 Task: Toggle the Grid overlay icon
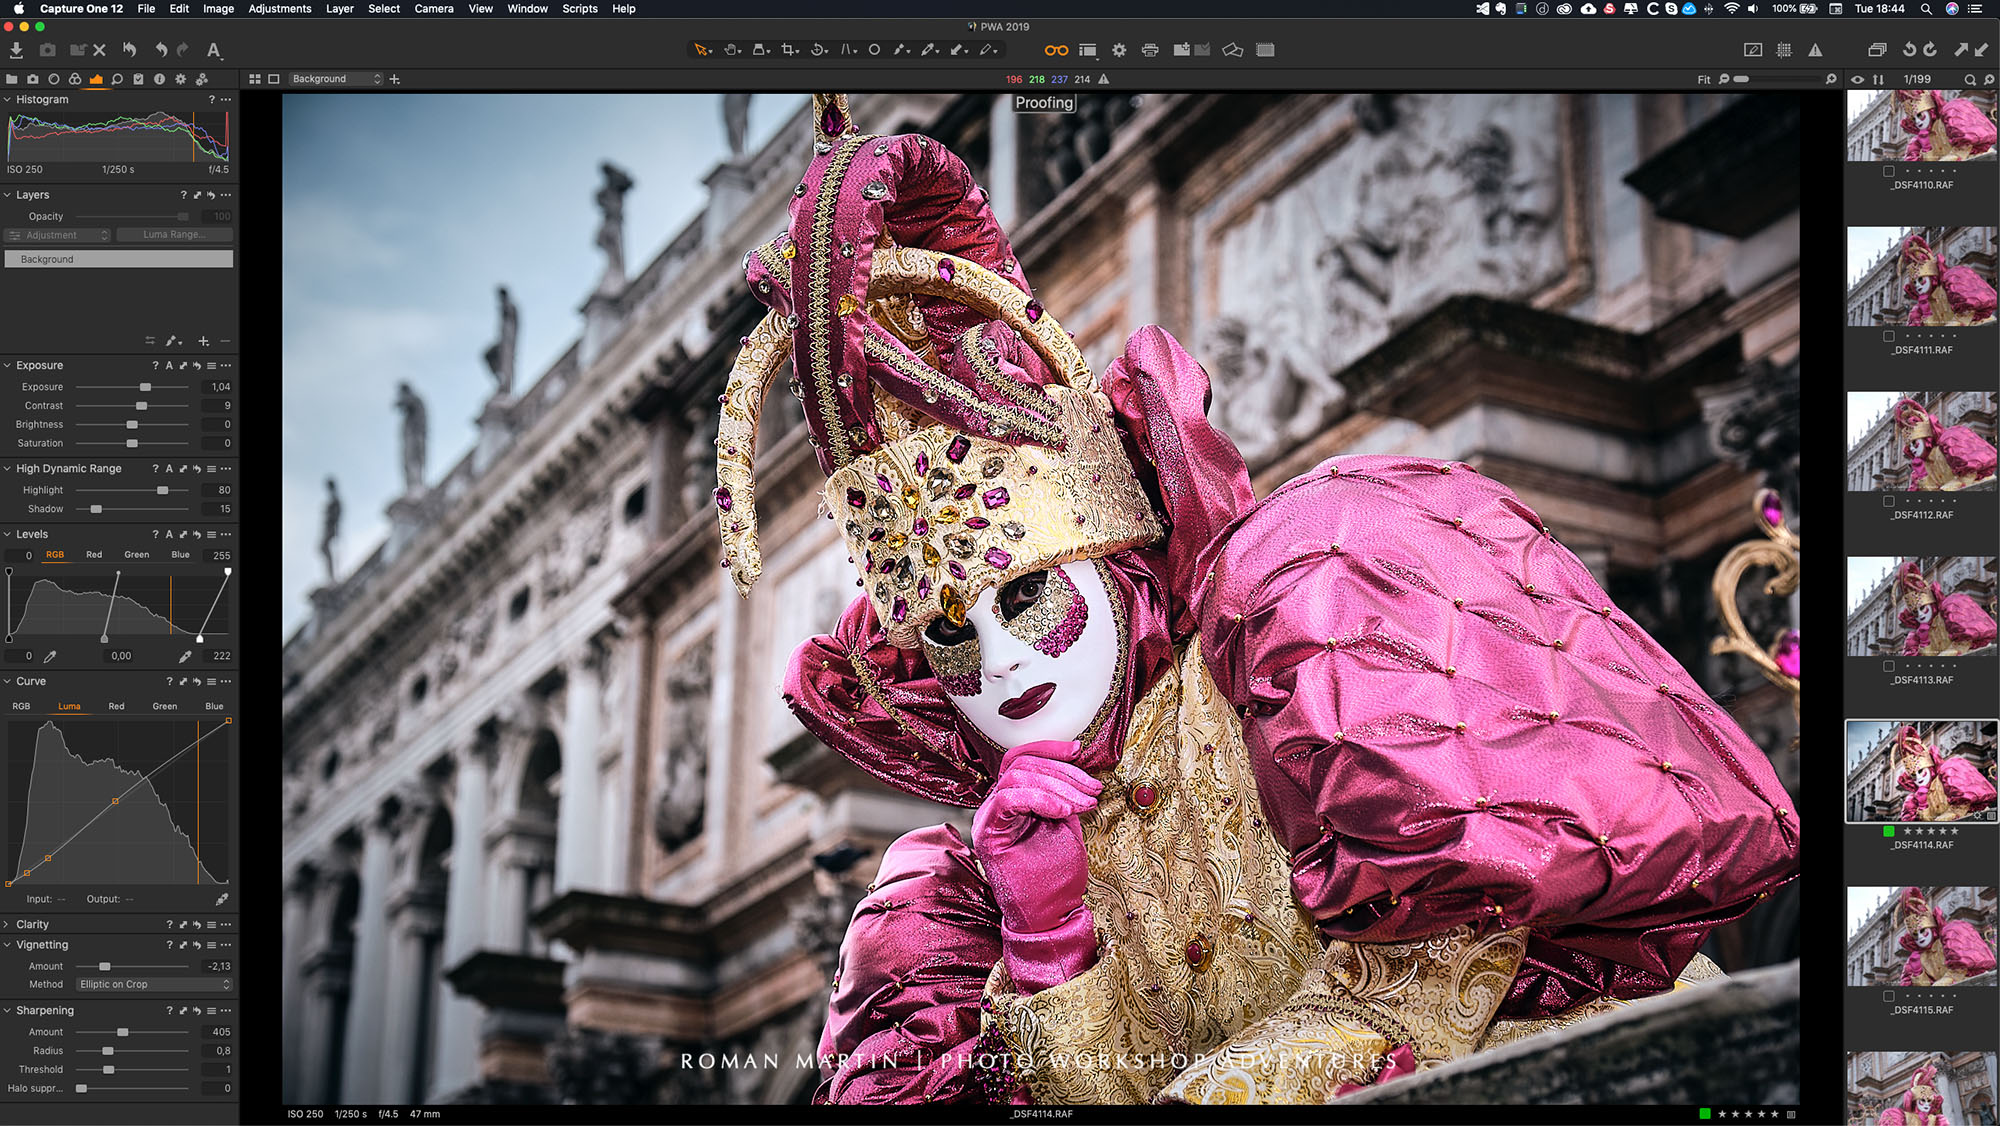(1784, 50)
